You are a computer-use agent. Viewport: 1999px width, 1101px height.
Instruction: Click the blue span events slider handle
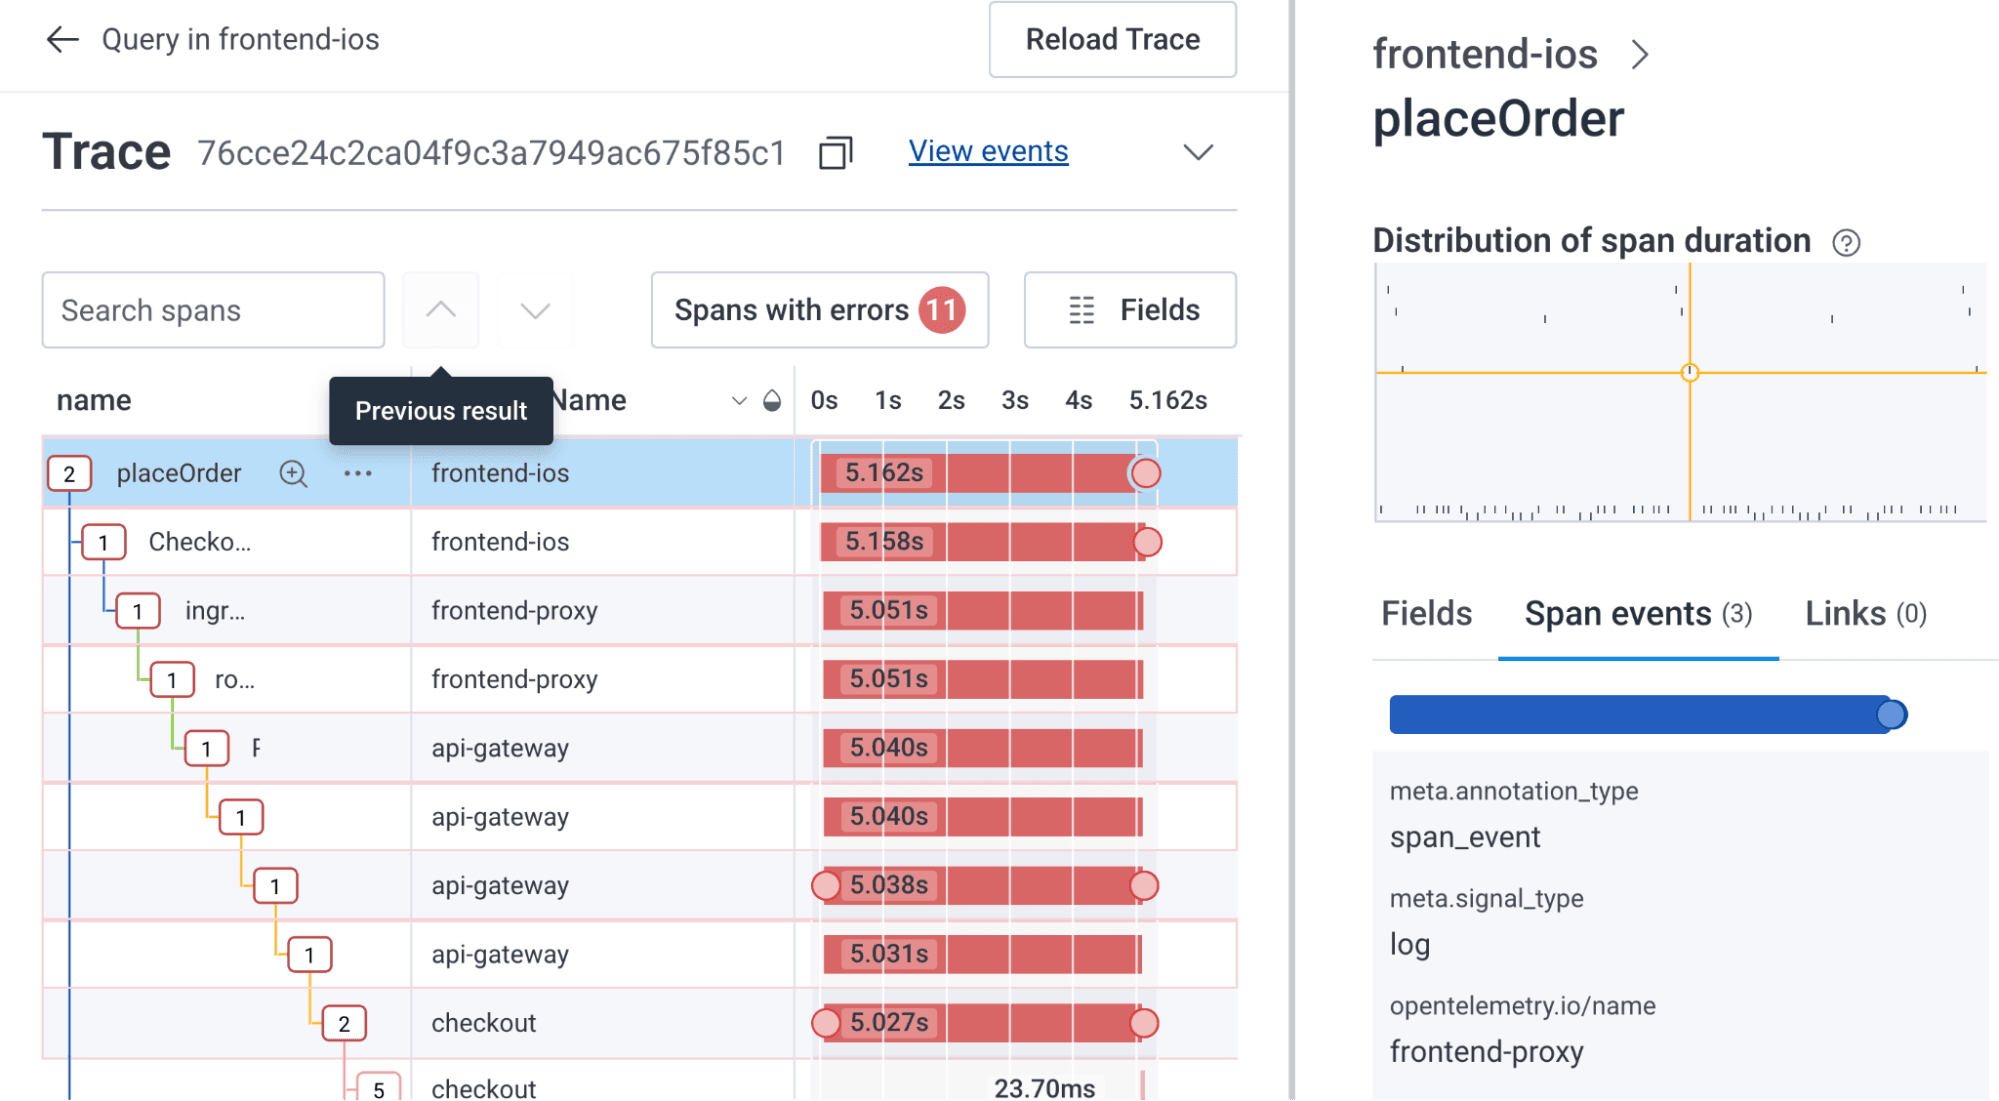point(1891,715)
